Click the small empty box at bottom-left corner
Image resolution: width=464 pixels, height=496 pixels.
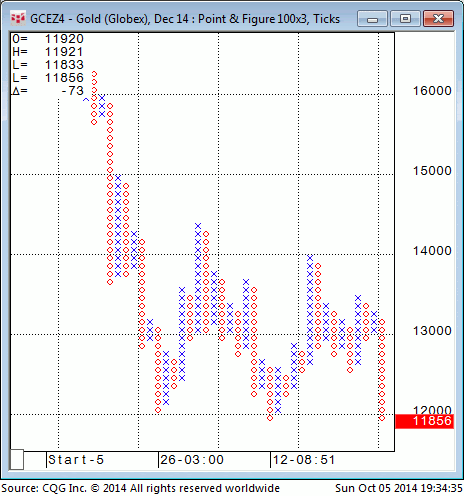[x=16, y=459]
